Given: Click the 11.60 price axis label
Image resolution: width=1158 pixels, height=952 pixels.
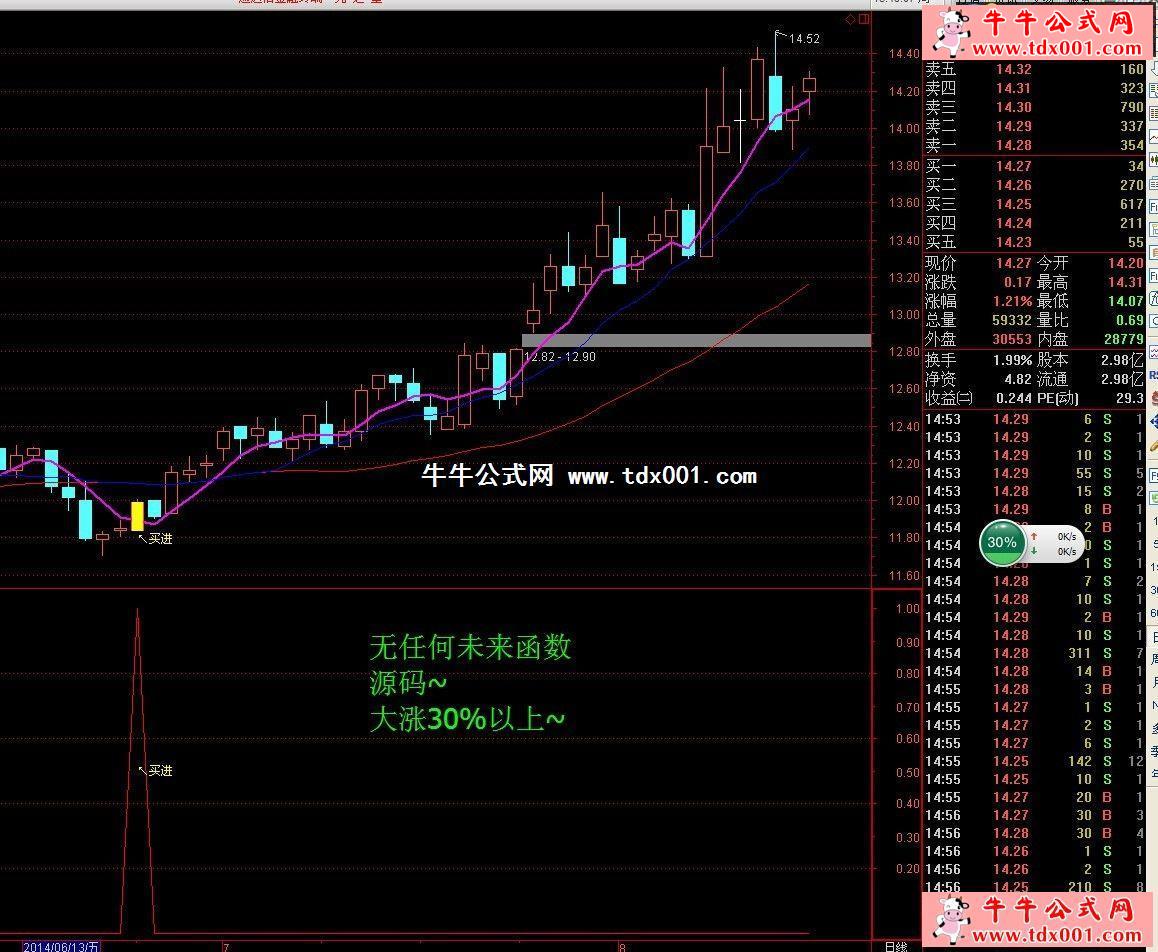Looking at the screenshot, I should click(903, 575).
